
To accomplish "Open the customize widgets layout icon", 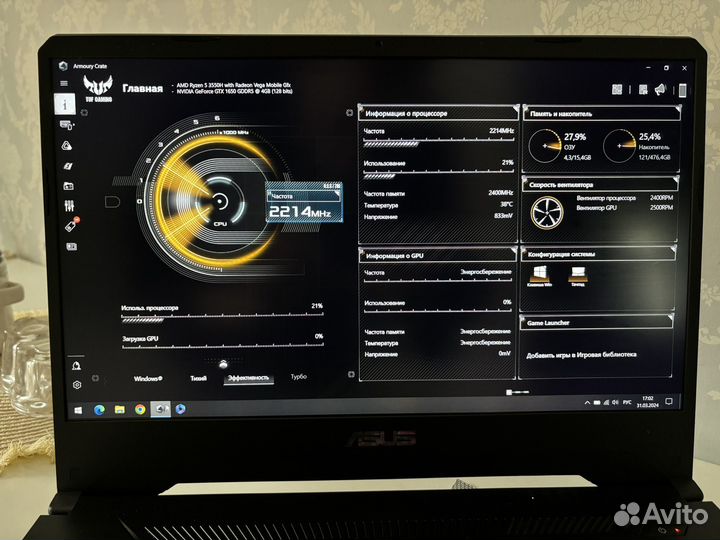I will (643, 90).
